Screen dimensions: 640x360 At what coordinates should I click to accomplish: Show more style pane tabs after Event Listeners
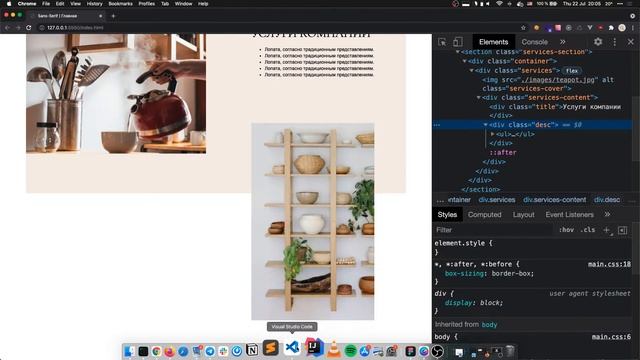point(607,215)
